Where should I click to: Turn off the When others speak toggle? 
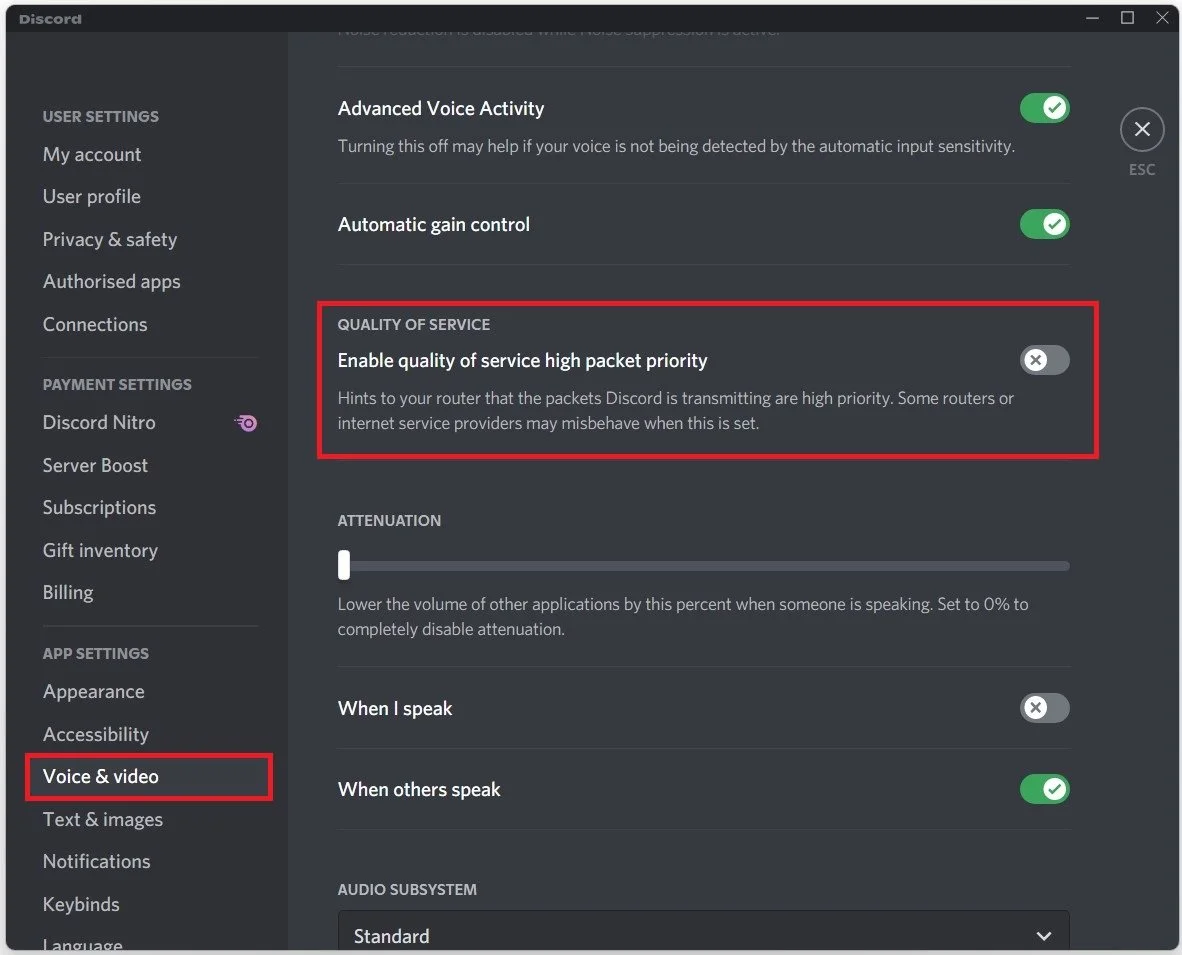pos(1044,789)
